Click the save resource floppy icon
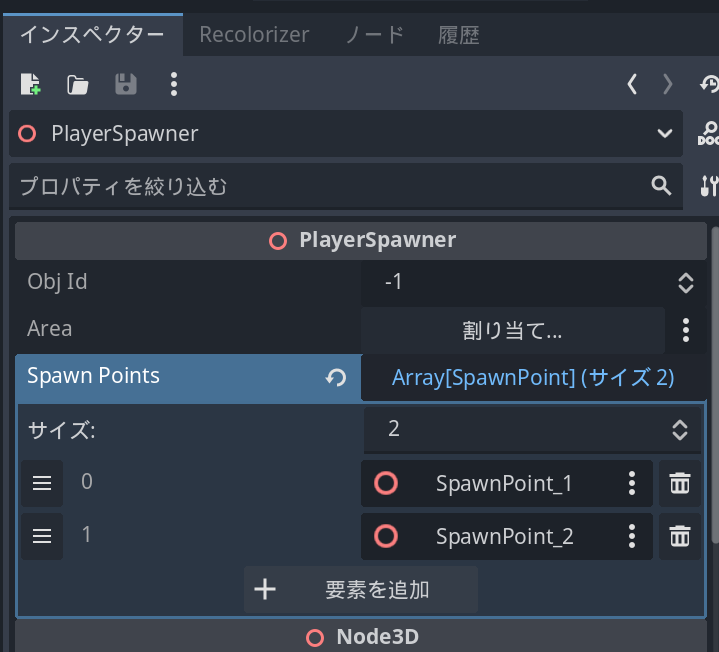The image size is (719, 652). [126, 84]
